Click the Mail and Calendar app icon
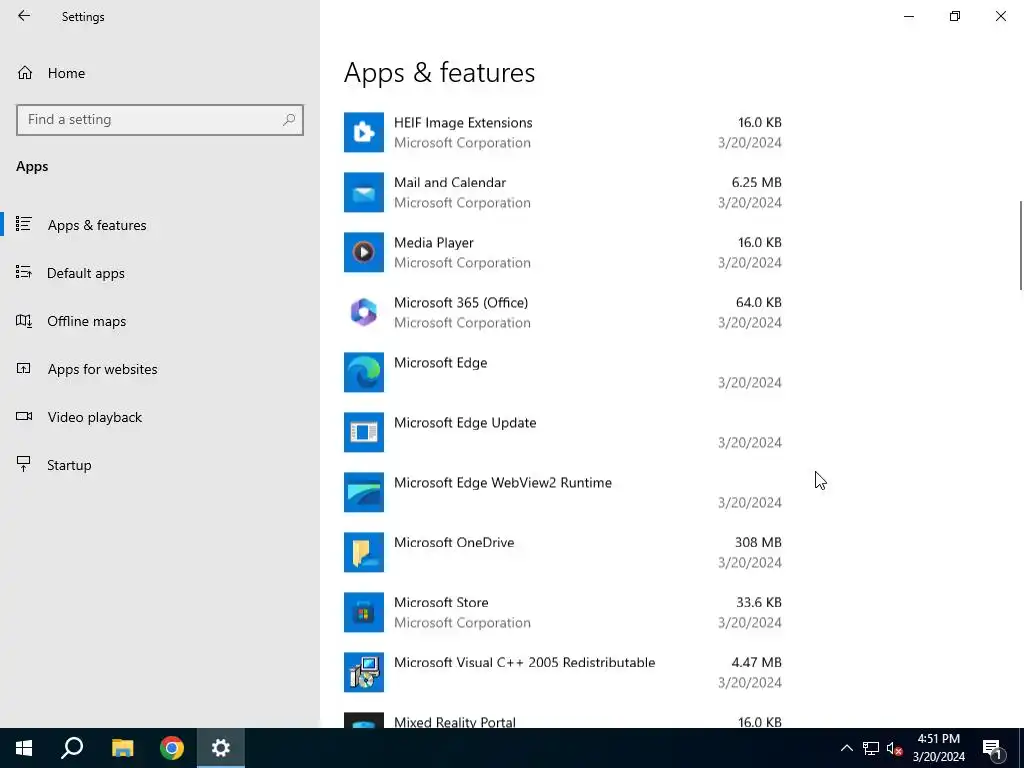Viewport: 1024px width, 768px height. [x=364, y=192]
